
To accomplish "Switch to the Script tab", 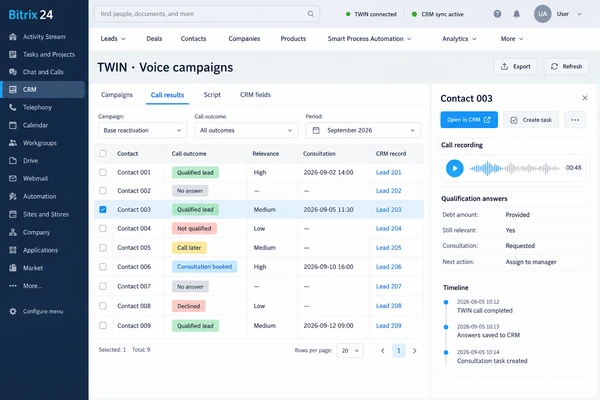I will point(212,95).
